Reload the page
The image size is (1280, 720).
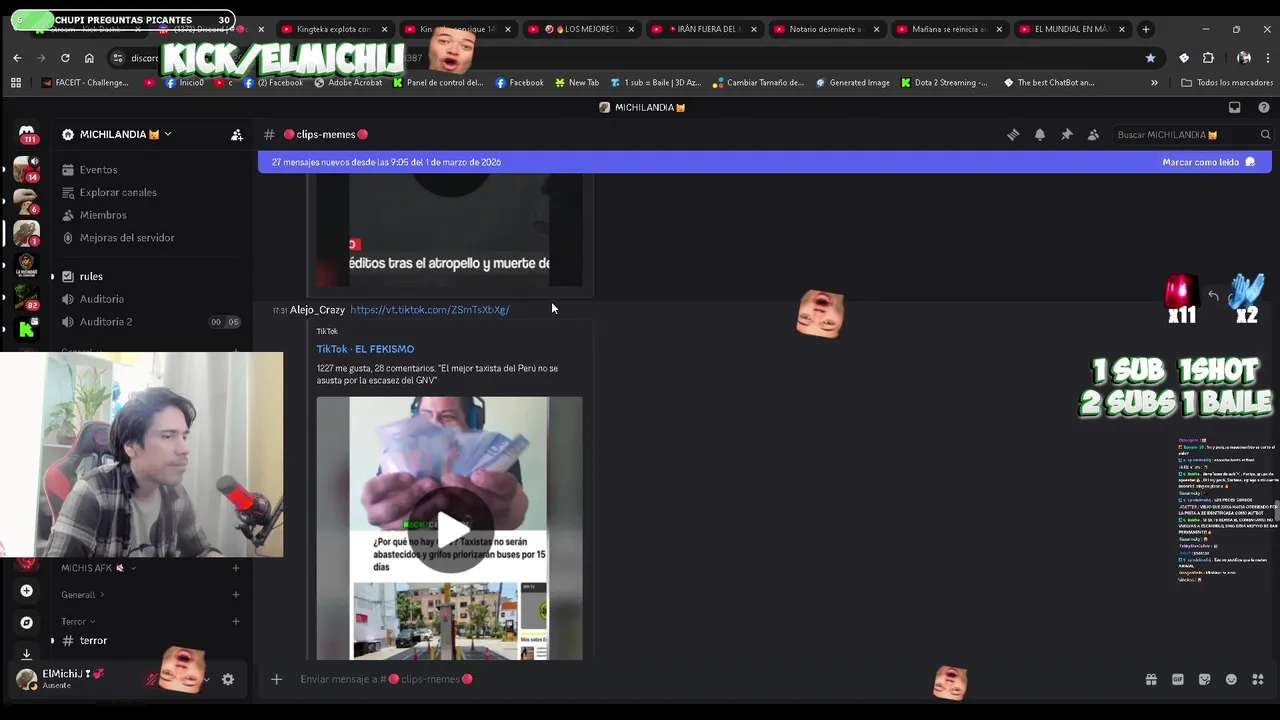pyautogui.click(x=65, y=58)
